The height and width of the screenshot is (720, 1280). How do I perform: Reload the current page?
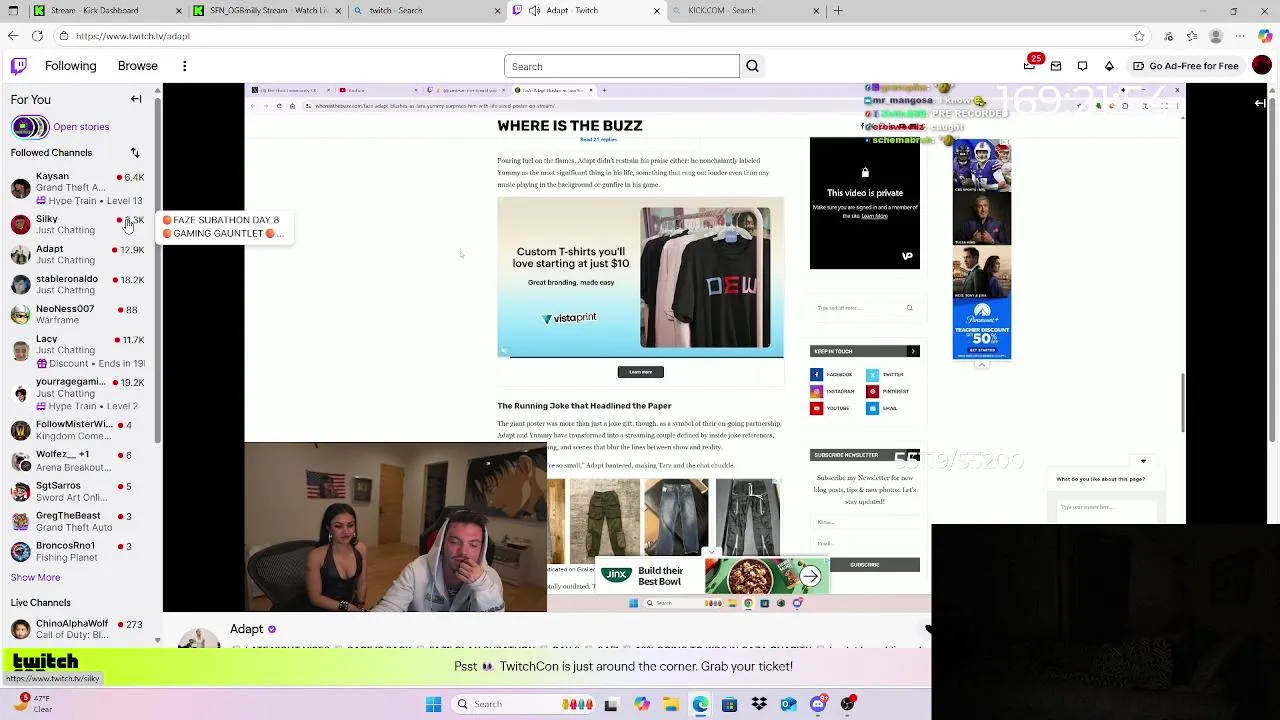[x=37, y=36]
